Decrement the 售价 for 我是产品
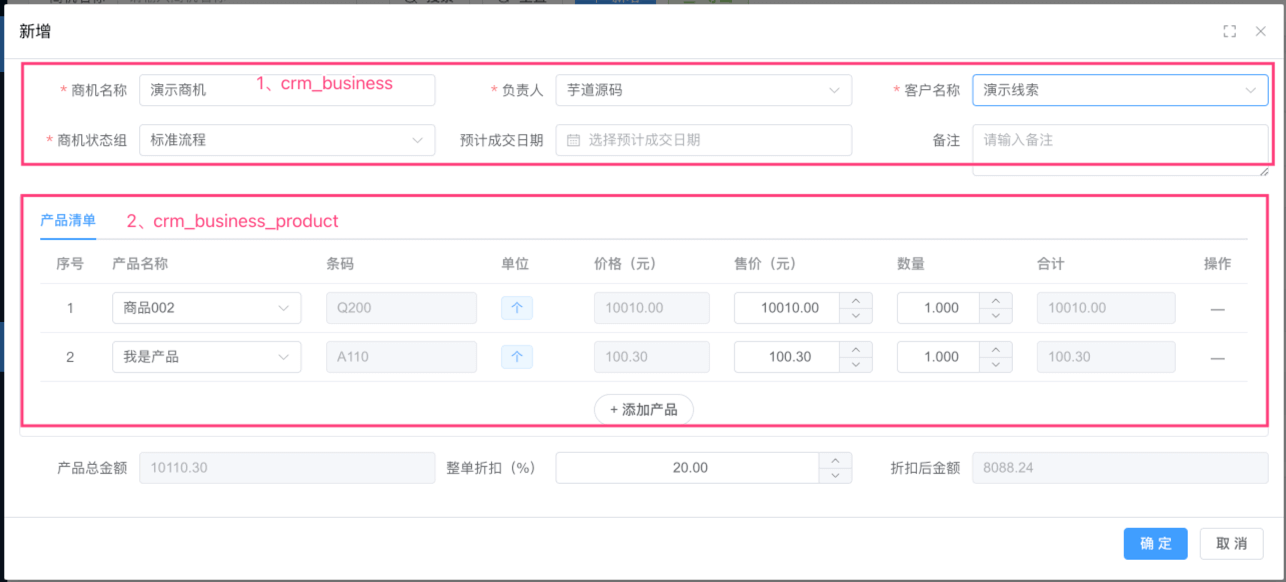Viewport: 1286px width, 582px height. coord(856,363)
